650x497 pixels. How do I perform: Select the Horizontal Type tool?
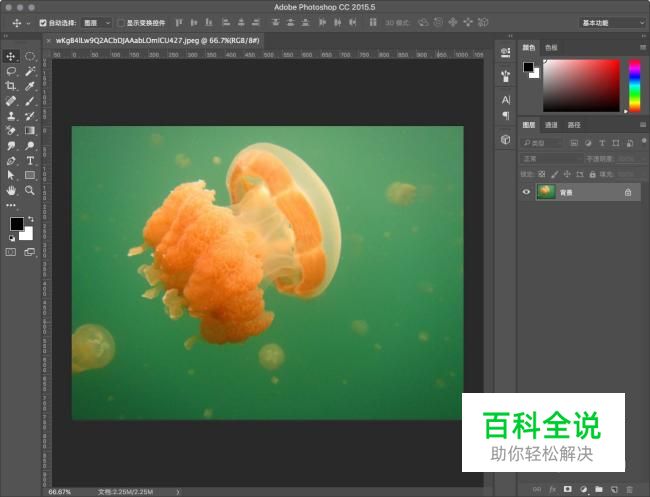tap(30, 160)
